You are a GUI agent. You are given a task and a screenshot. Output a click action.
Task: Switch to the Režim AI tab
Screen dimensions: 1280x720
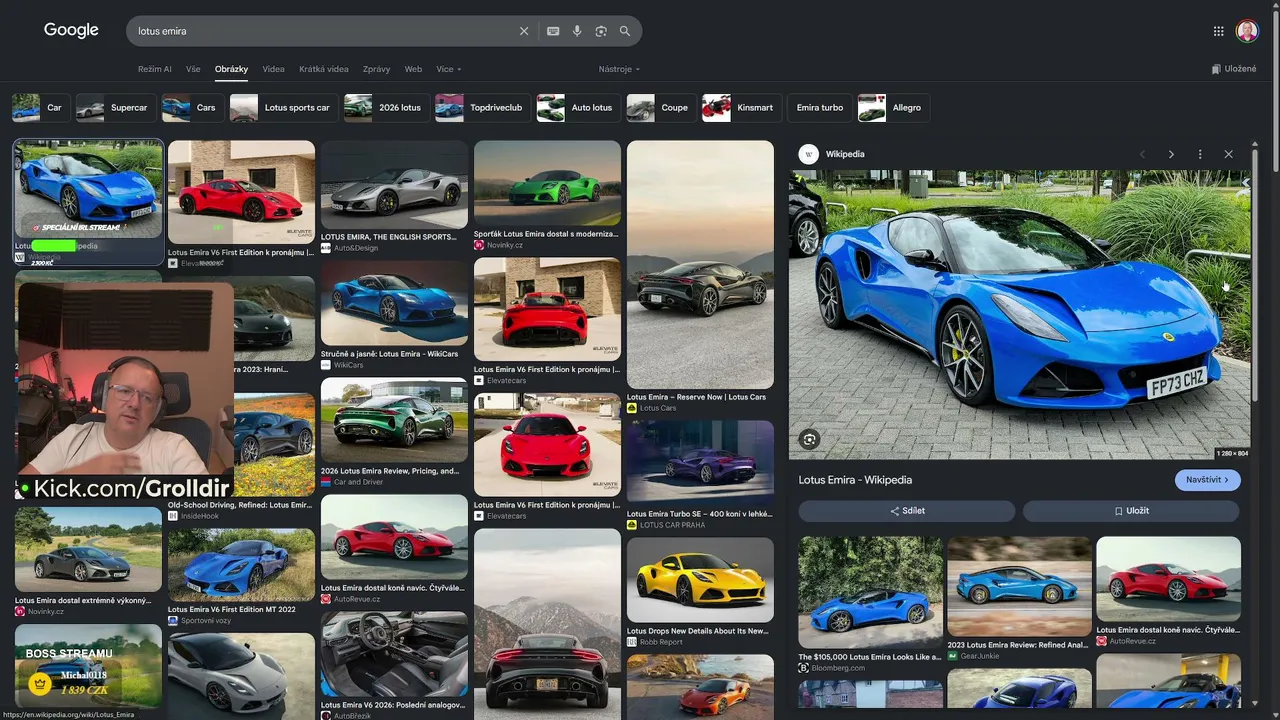[155, 69]
